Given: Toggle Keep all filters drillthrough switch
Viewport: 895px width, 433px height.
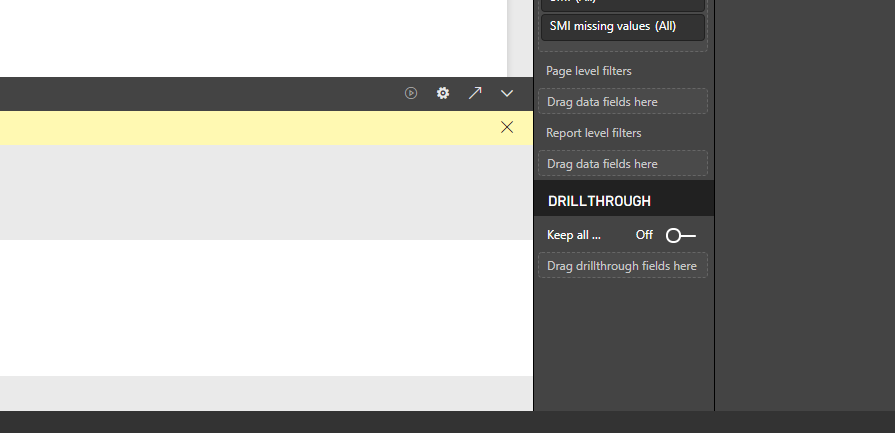Looking at the screenshot, I should click(x=681, y=235).
